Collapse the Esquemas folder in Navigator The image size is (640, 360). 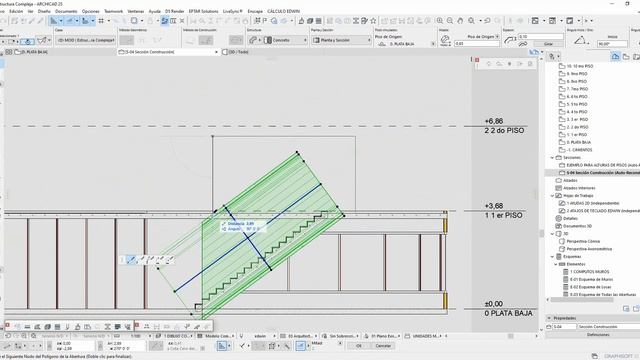click(x=552, y=257)
